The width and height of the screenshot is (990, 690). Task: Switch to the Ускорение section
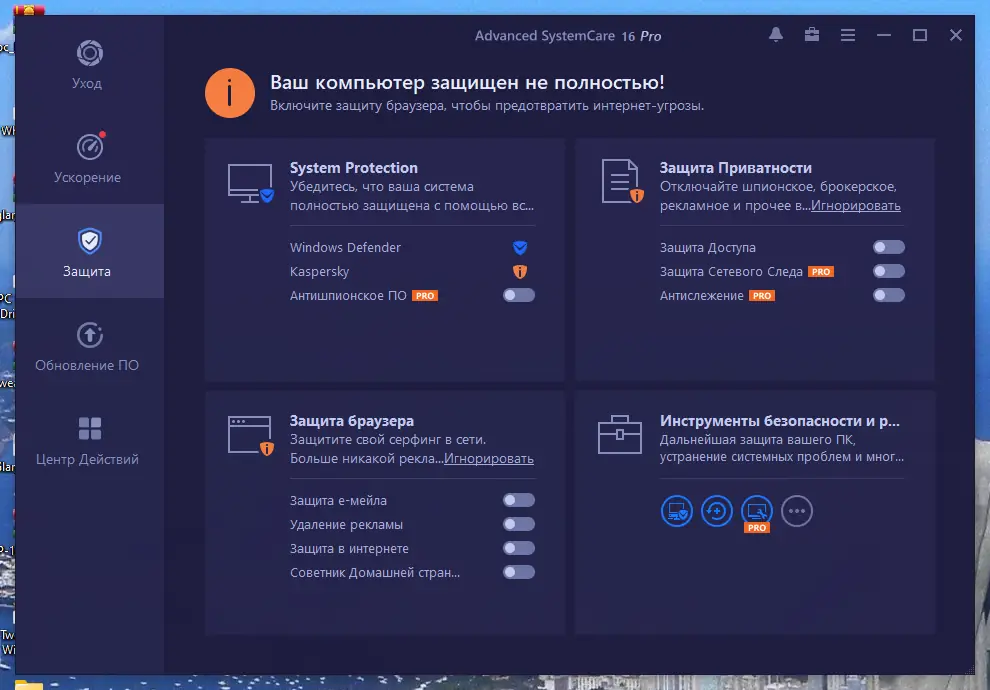pos(89,158)
